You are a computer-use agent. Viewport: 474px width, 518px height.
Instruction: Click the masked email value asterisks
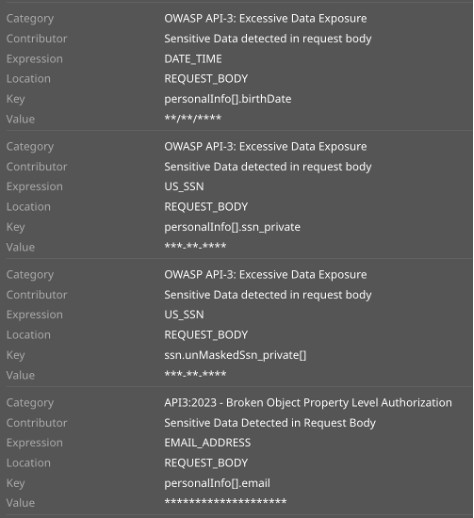225,501
